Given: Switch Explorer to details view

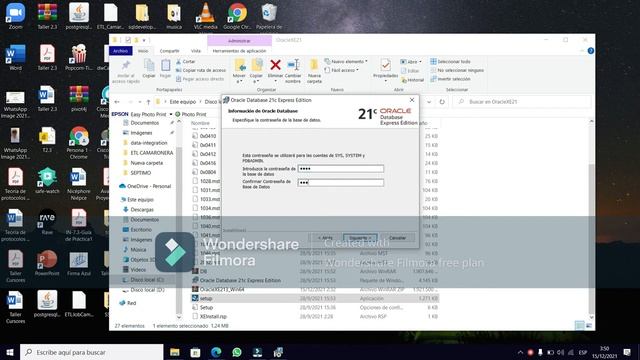Looking at the screenshot, I should coord(580,326).
